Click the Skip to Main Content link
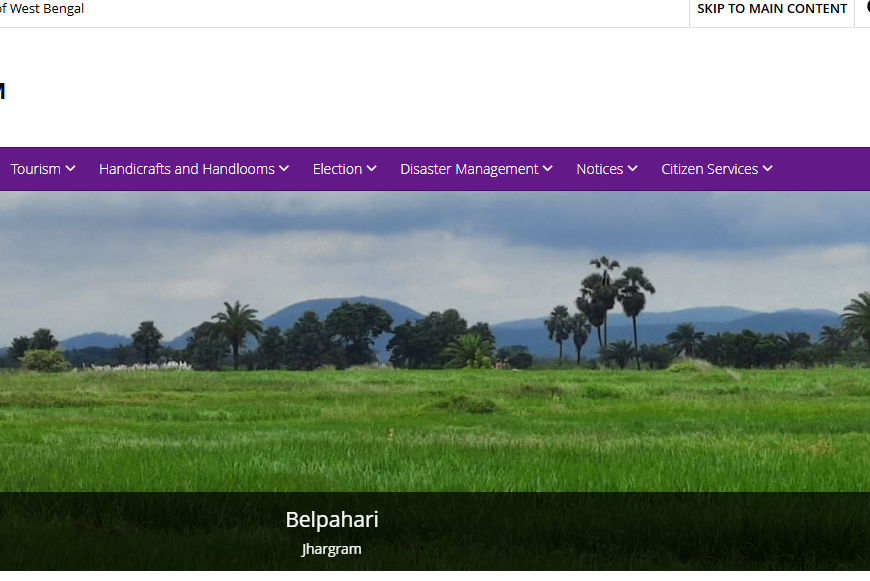870x581 pixels. pos(771,9)
